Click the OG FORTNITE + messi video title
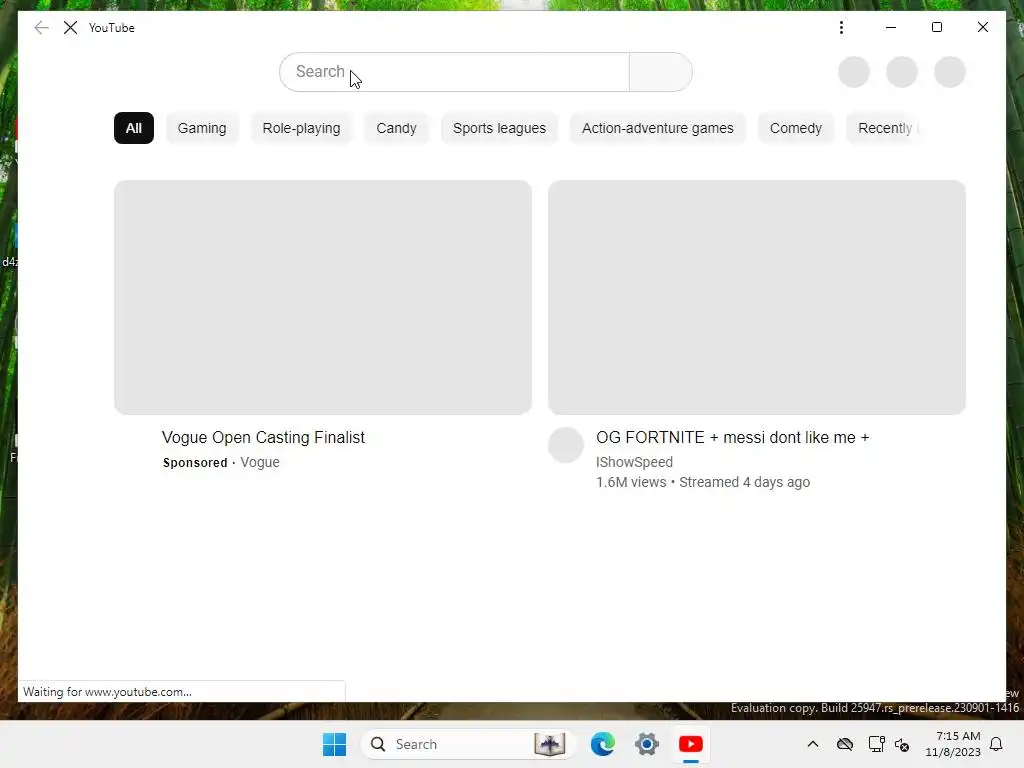 (733, 438)
